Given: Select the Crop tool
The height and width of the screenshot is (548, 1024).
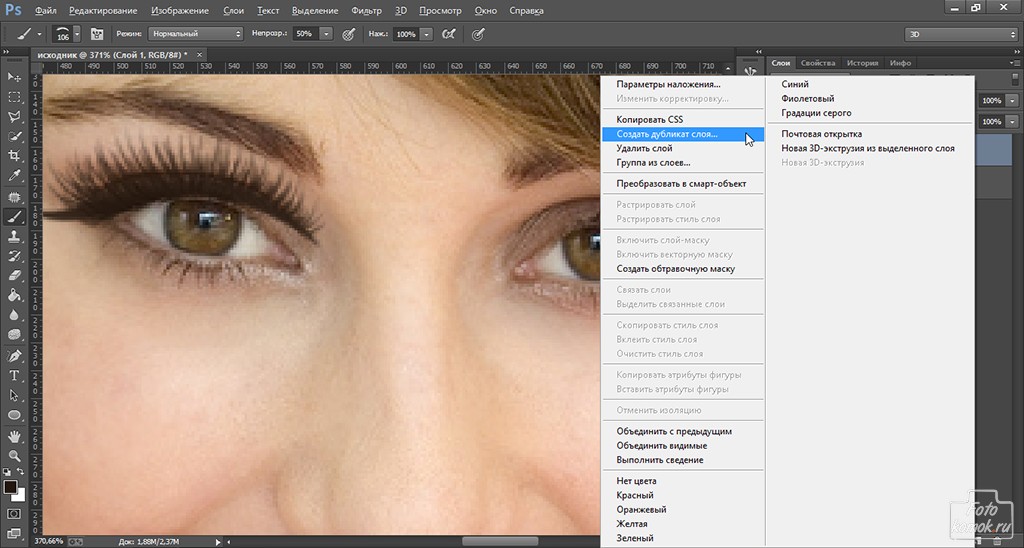Looking at the screenshot, I should [x=14, y=156].
